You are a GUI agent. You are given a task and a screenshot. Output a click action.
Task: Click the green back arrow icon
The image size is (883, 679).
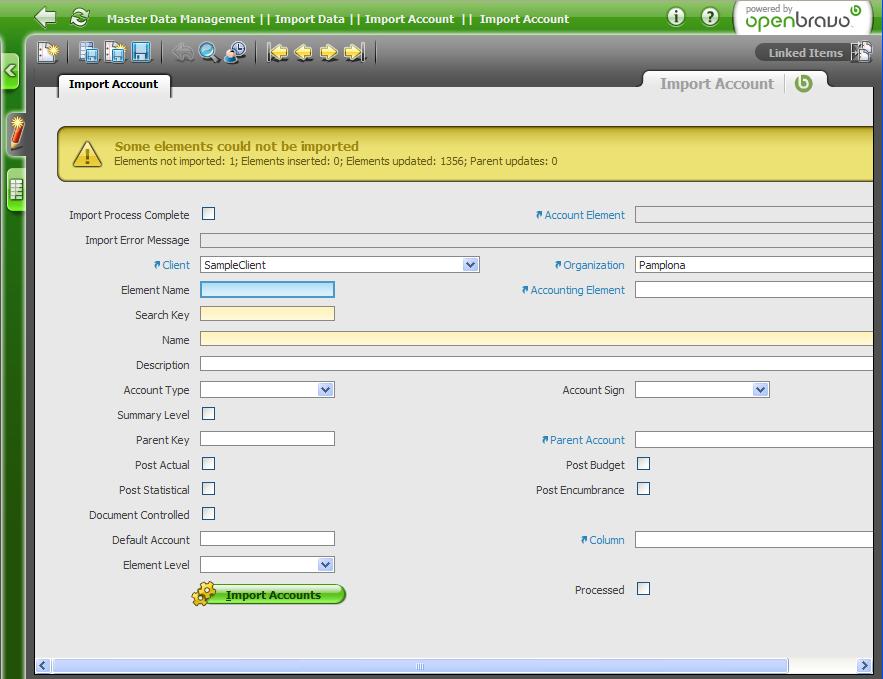tap(45, 18)
